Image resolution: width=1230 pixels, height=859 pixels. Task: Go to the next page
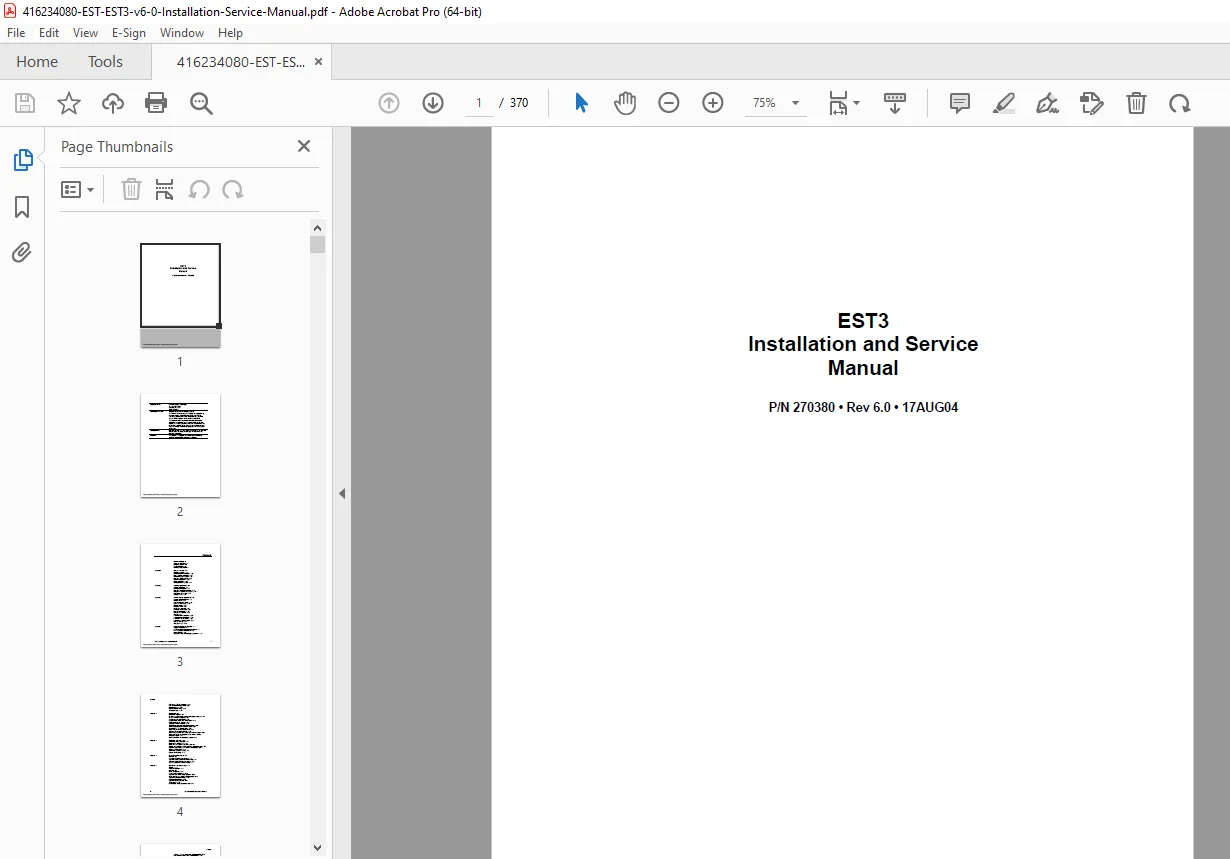(433, 103)
